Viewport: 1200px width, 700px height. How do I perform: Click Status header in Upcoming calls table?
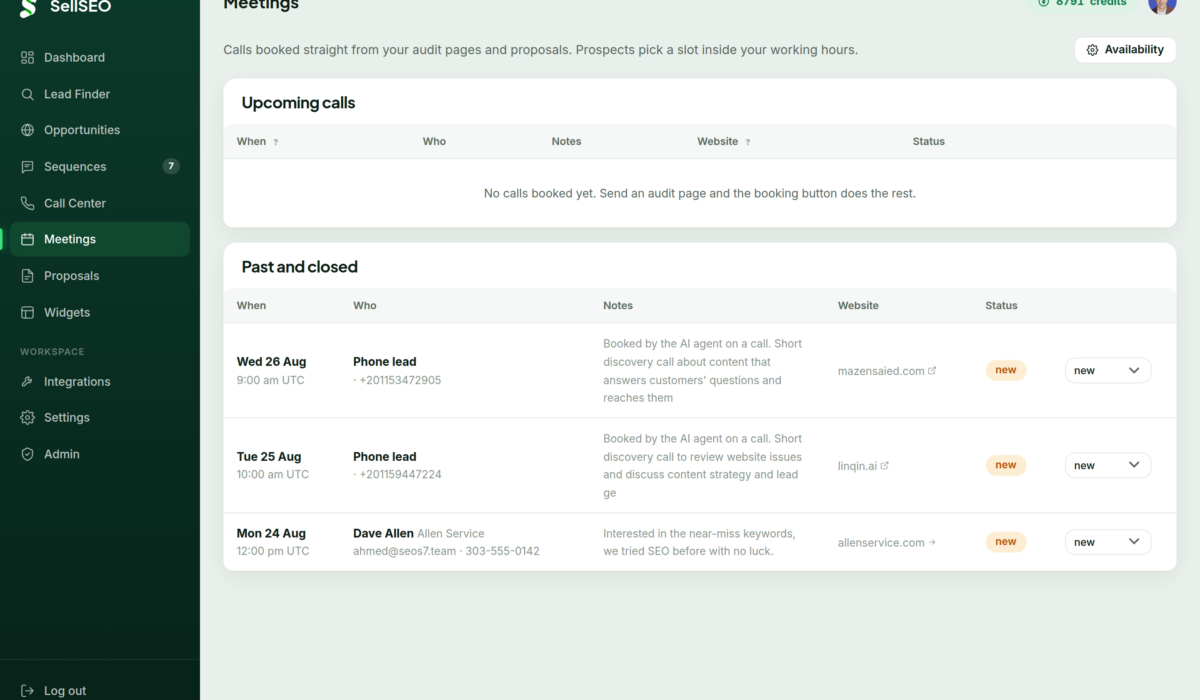929,142
